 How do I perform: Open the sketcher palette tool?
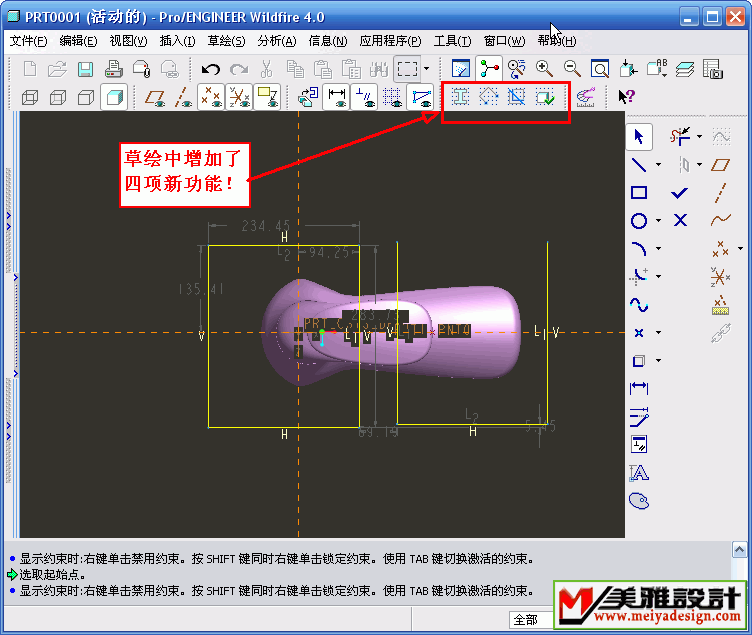639,501
